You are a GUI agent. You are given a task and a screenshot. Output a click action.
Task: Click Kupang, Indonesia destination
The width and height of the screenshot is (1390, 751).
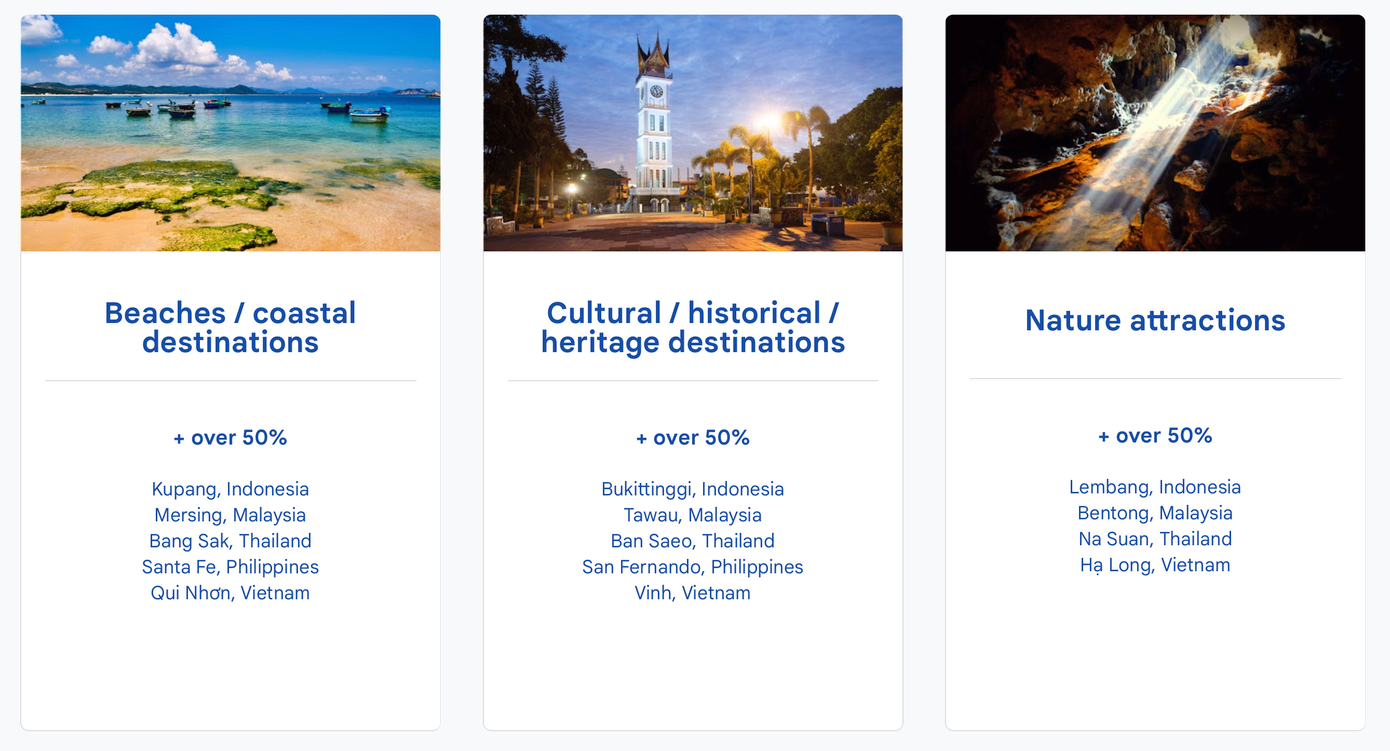coord(230,489)
